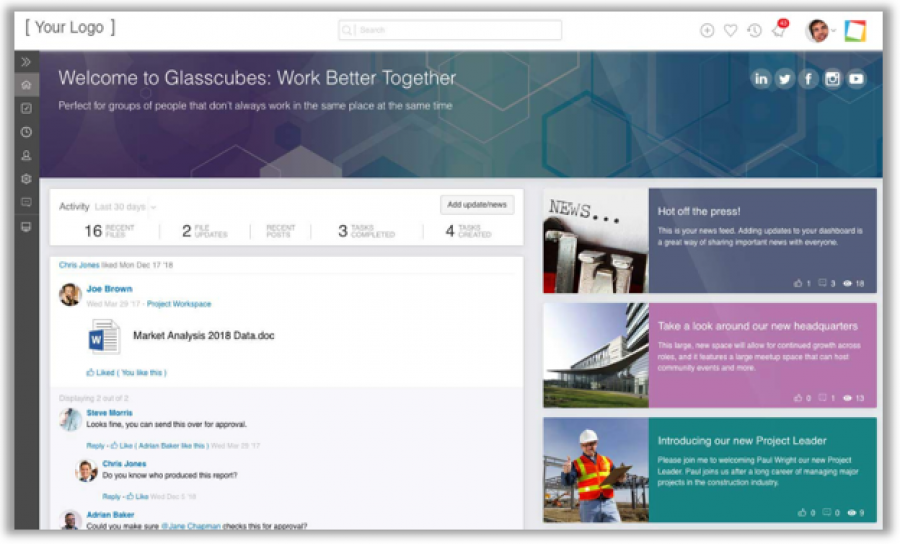Open favorites heart icon in header

731,30
